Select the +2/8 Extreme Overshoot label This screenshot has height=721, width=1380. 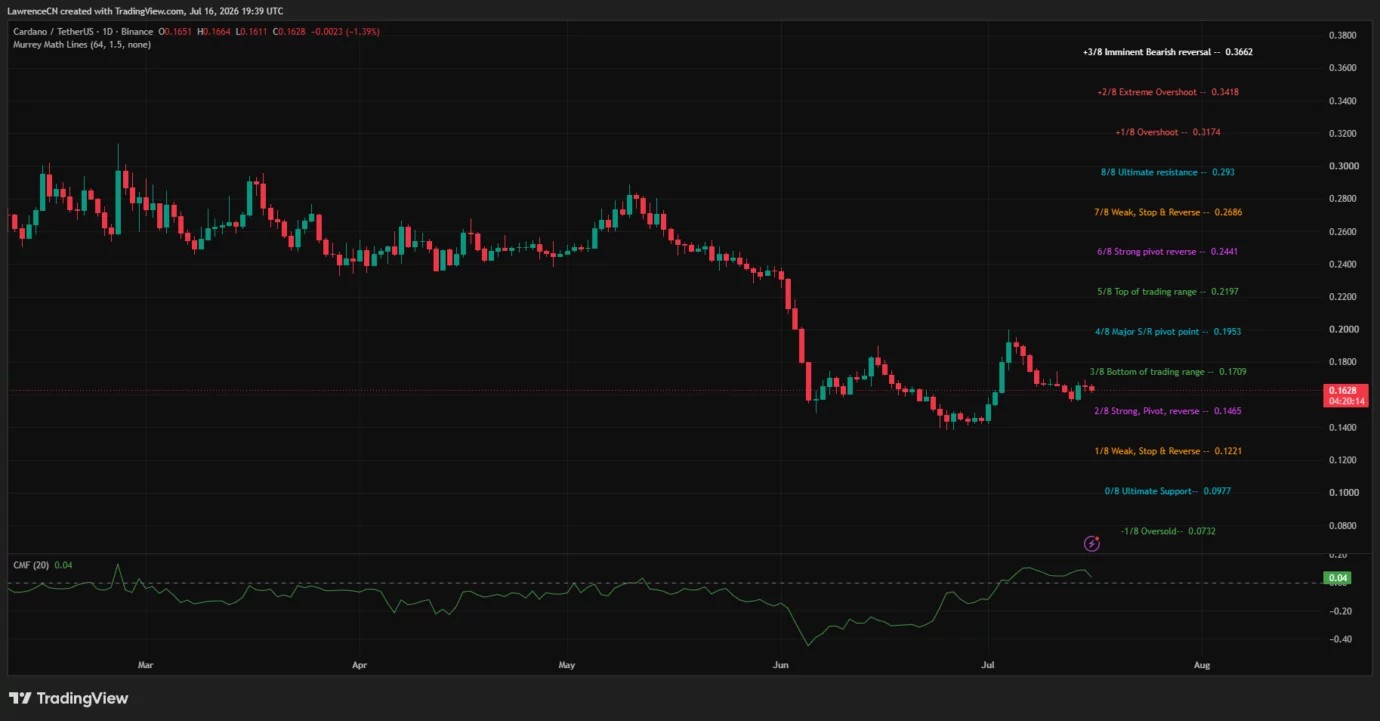[x=1168, y=92]
